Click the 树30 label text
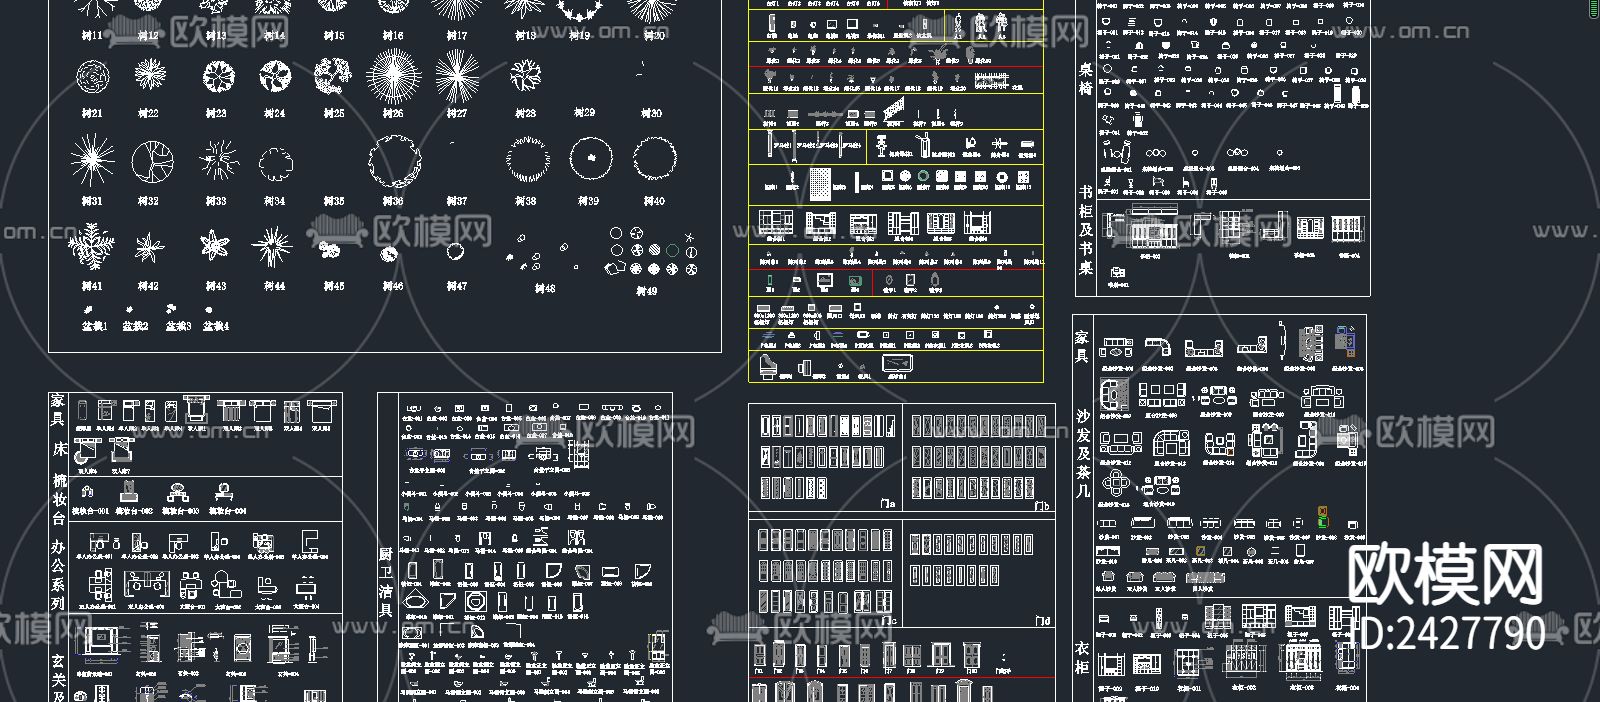Viewport: 1600px width, 702px height. click(x=651, y=114)
